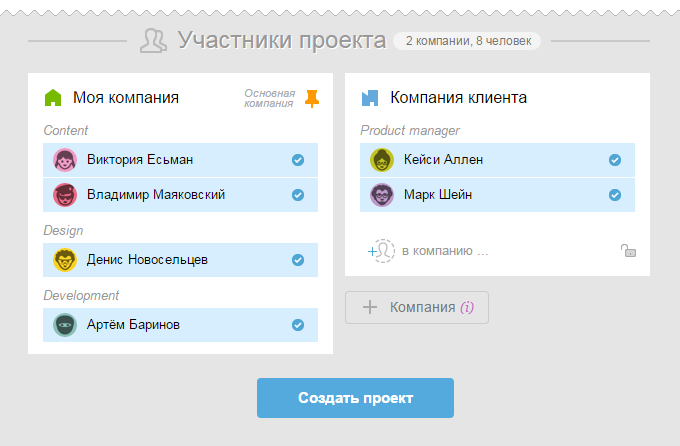Image resolution: width=680 pixels, height=446 pixels.
Task: Select the Моя компания title
Action: tap(126, 98)
